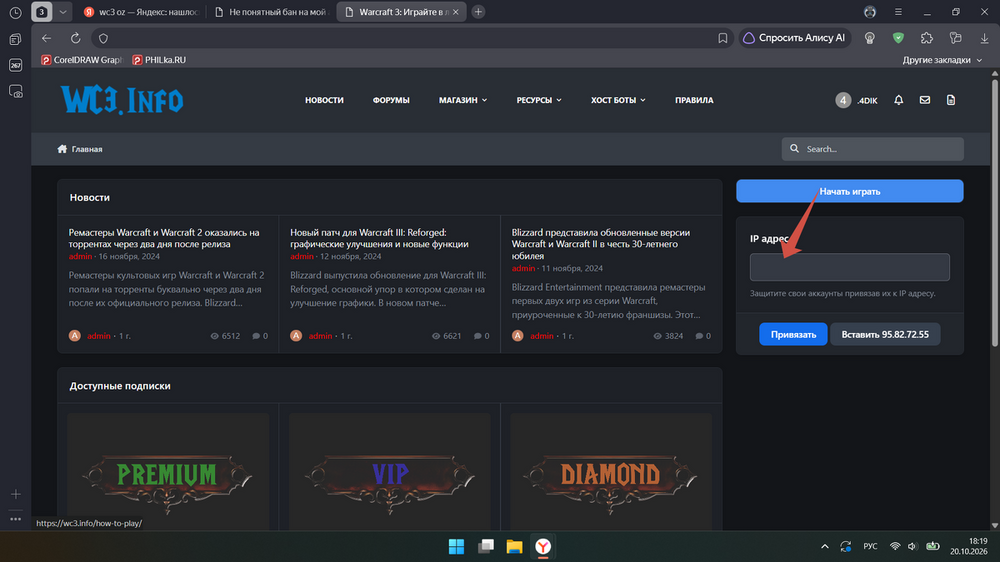Image resolution: width=1000 pixels, height=562 pixels.
Task: Open the green shield extension
Action: coord(898,38)
